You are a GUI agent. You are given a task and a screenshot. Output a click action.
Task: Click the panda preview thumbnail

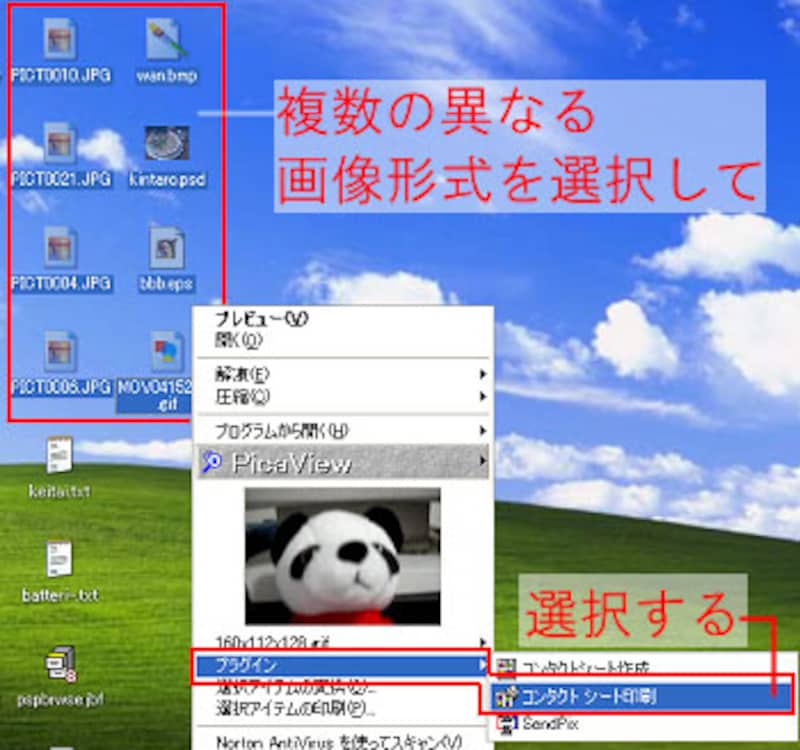[342, 556]
